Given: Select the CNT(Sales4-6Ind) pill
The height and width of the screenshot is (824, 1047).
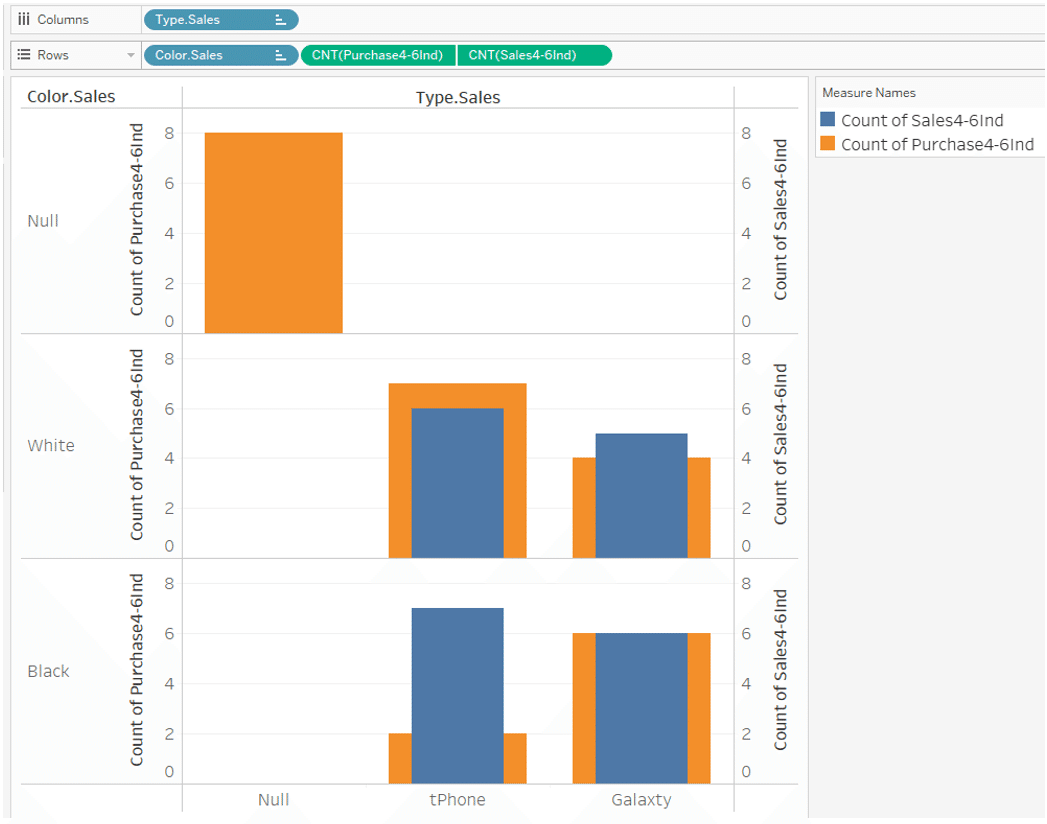Looking at the screenshot, I should click(534, 55).
